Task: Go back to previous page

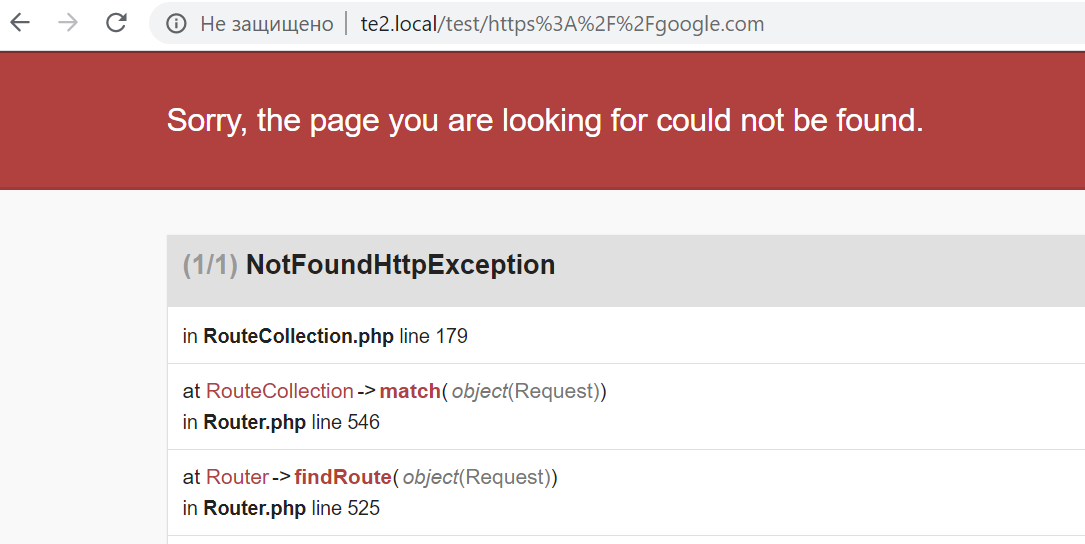Action: tap(20, 23)
